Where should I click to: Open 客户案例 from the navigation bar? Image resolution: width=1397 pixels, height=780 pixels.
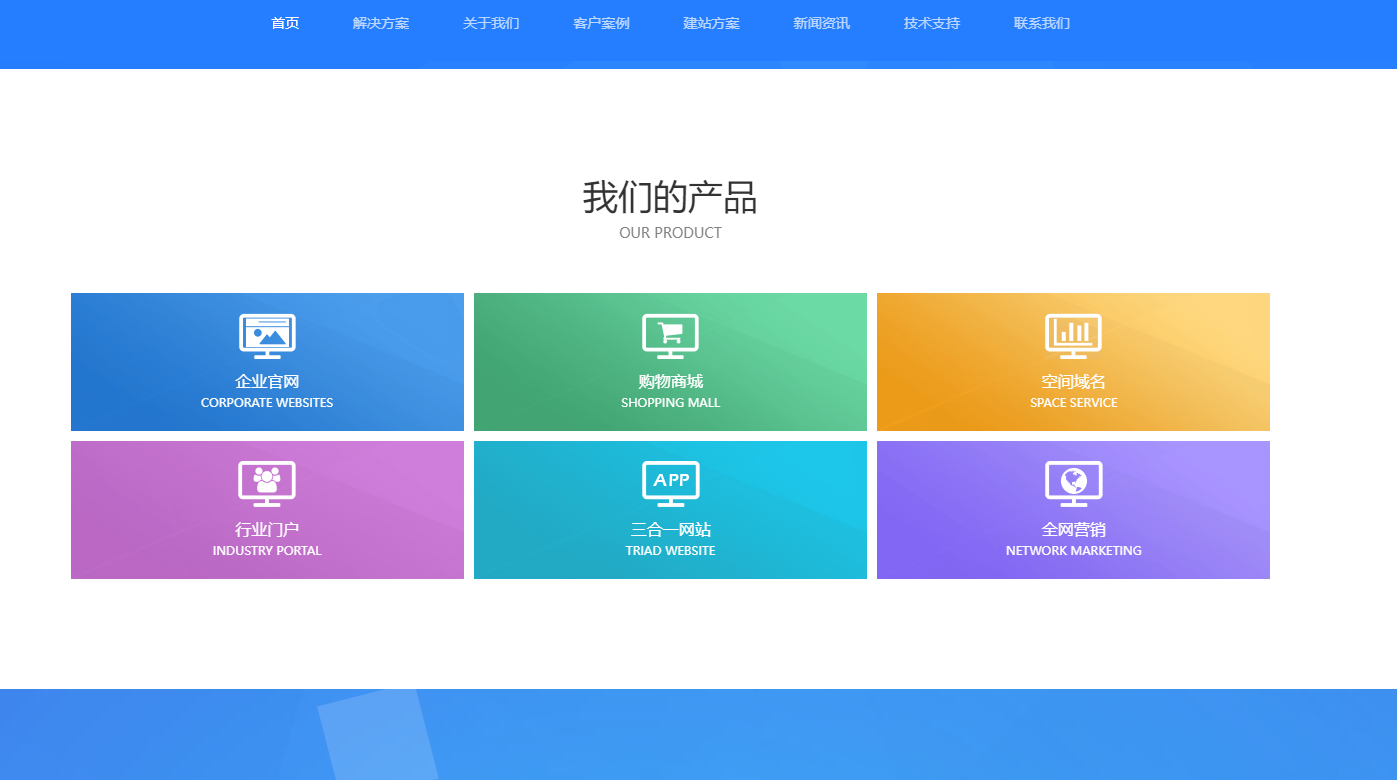601,23
